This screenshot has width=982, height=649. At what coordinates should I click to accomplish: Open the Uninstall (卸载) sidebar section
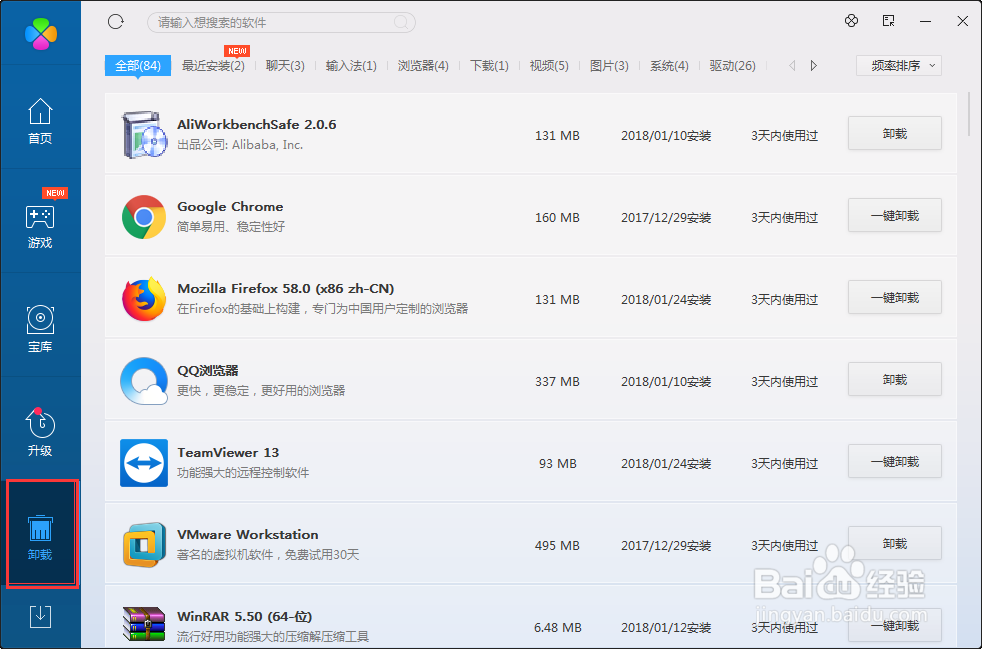pyautogui.click(x=41, y=534)
